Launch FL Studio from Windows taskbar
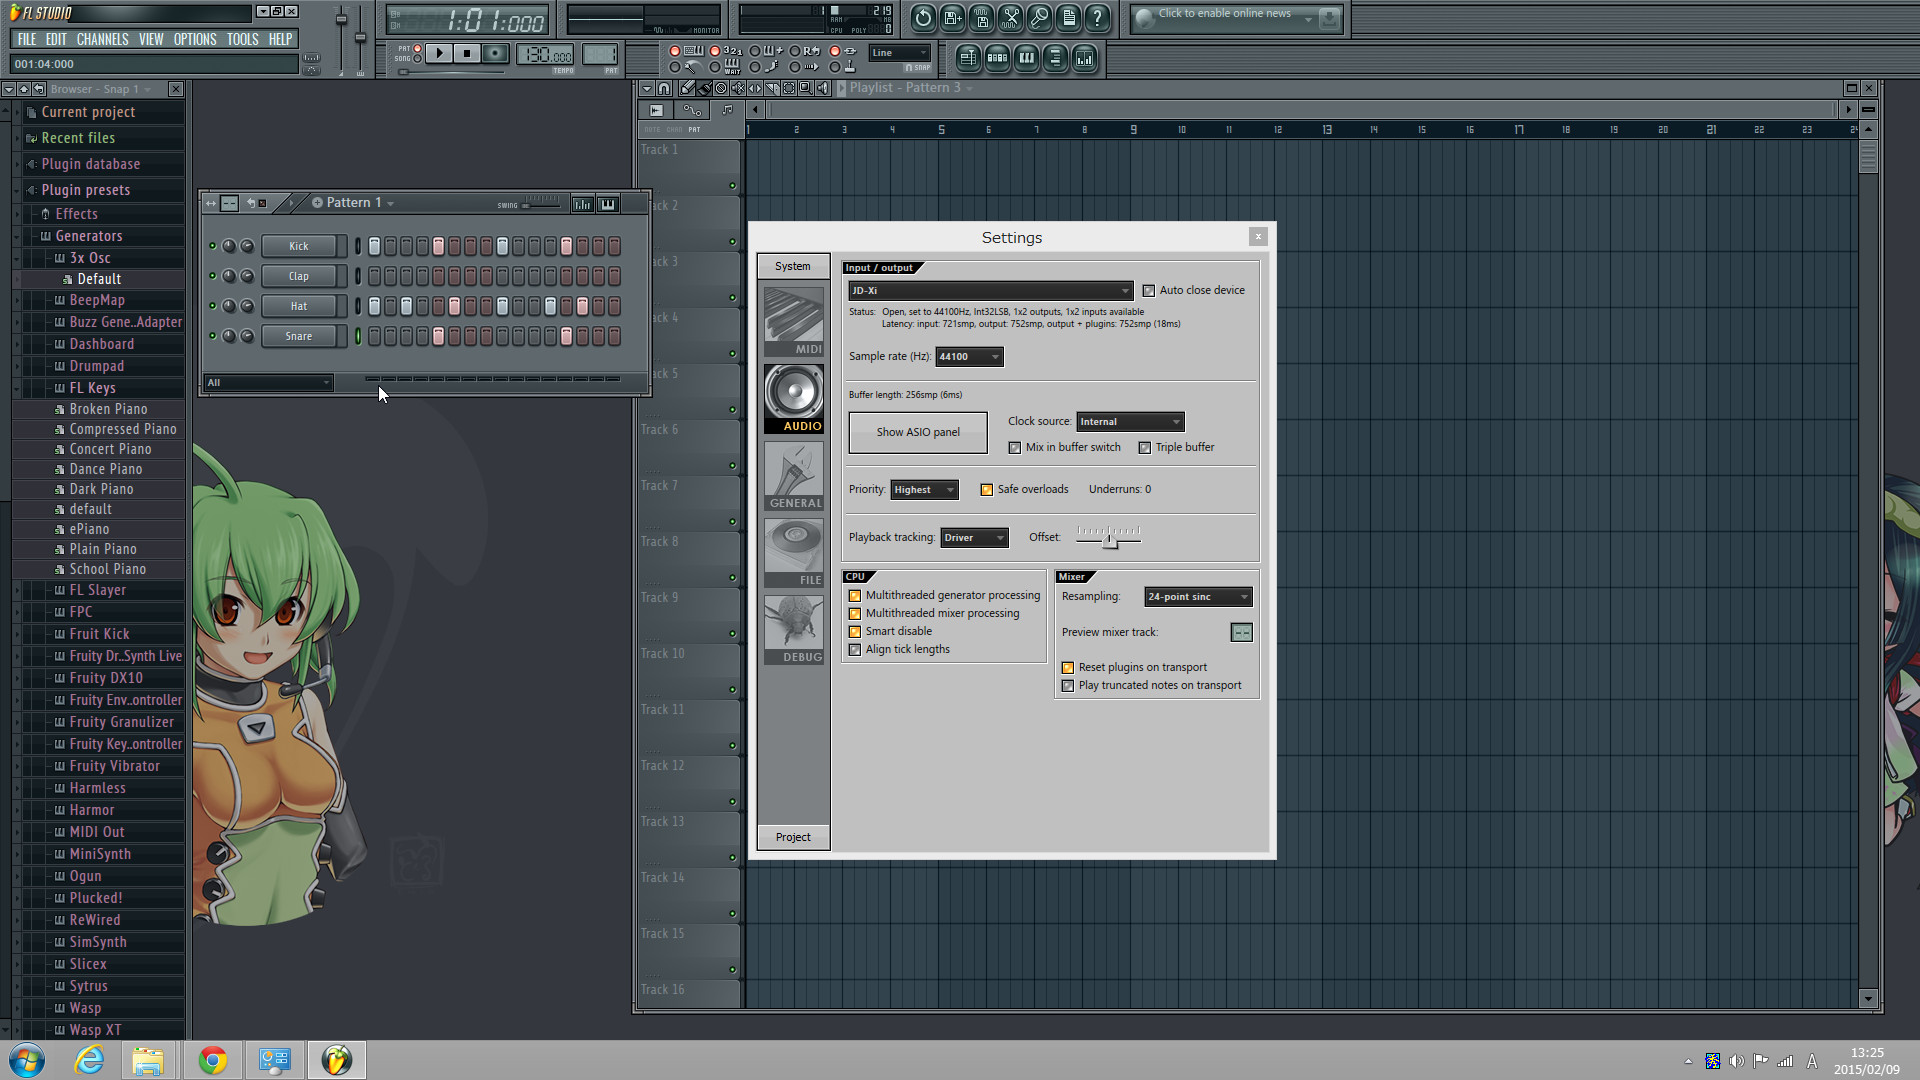 pyautogui.click(x=337, y=1060)
